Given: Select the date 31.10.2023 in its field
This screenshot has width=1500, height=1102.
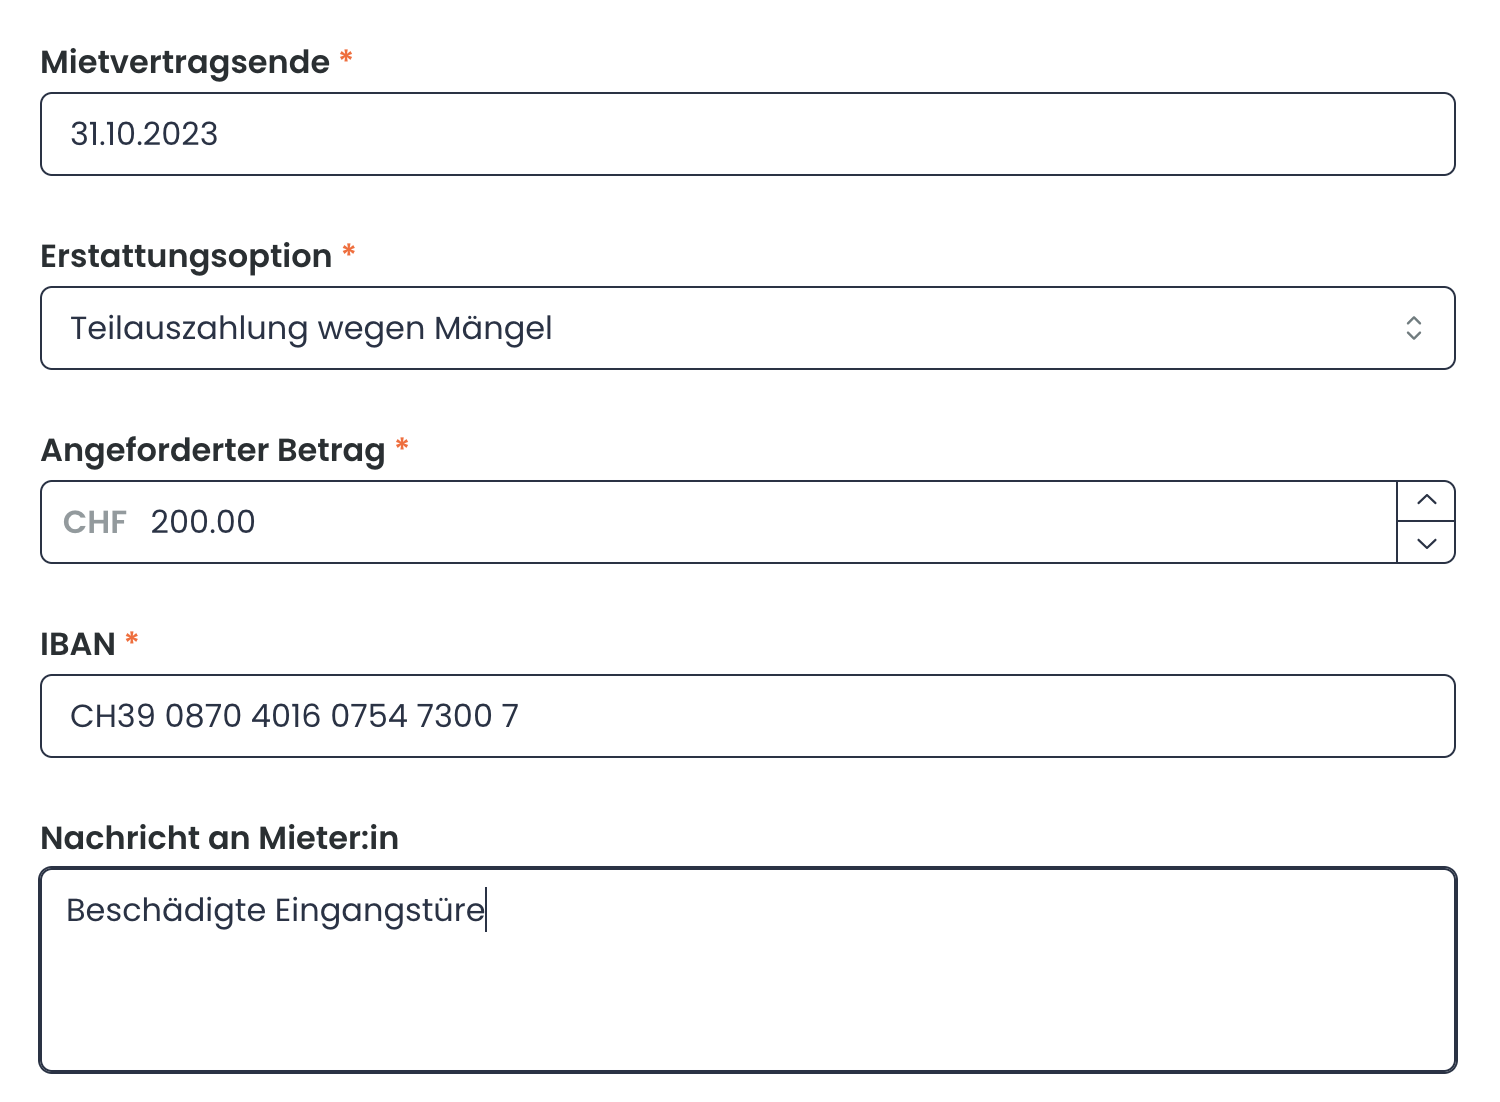Looking at the screenshot, I should (x=144, y=133).
